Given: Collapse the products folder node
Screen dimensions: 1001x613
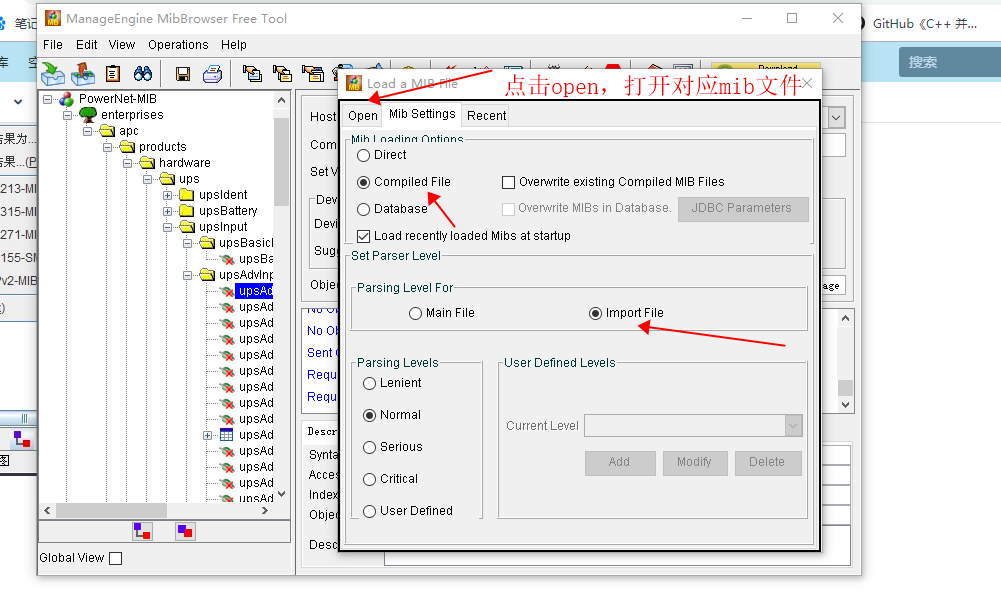Looking at the screenshot, I should point(107,147).
